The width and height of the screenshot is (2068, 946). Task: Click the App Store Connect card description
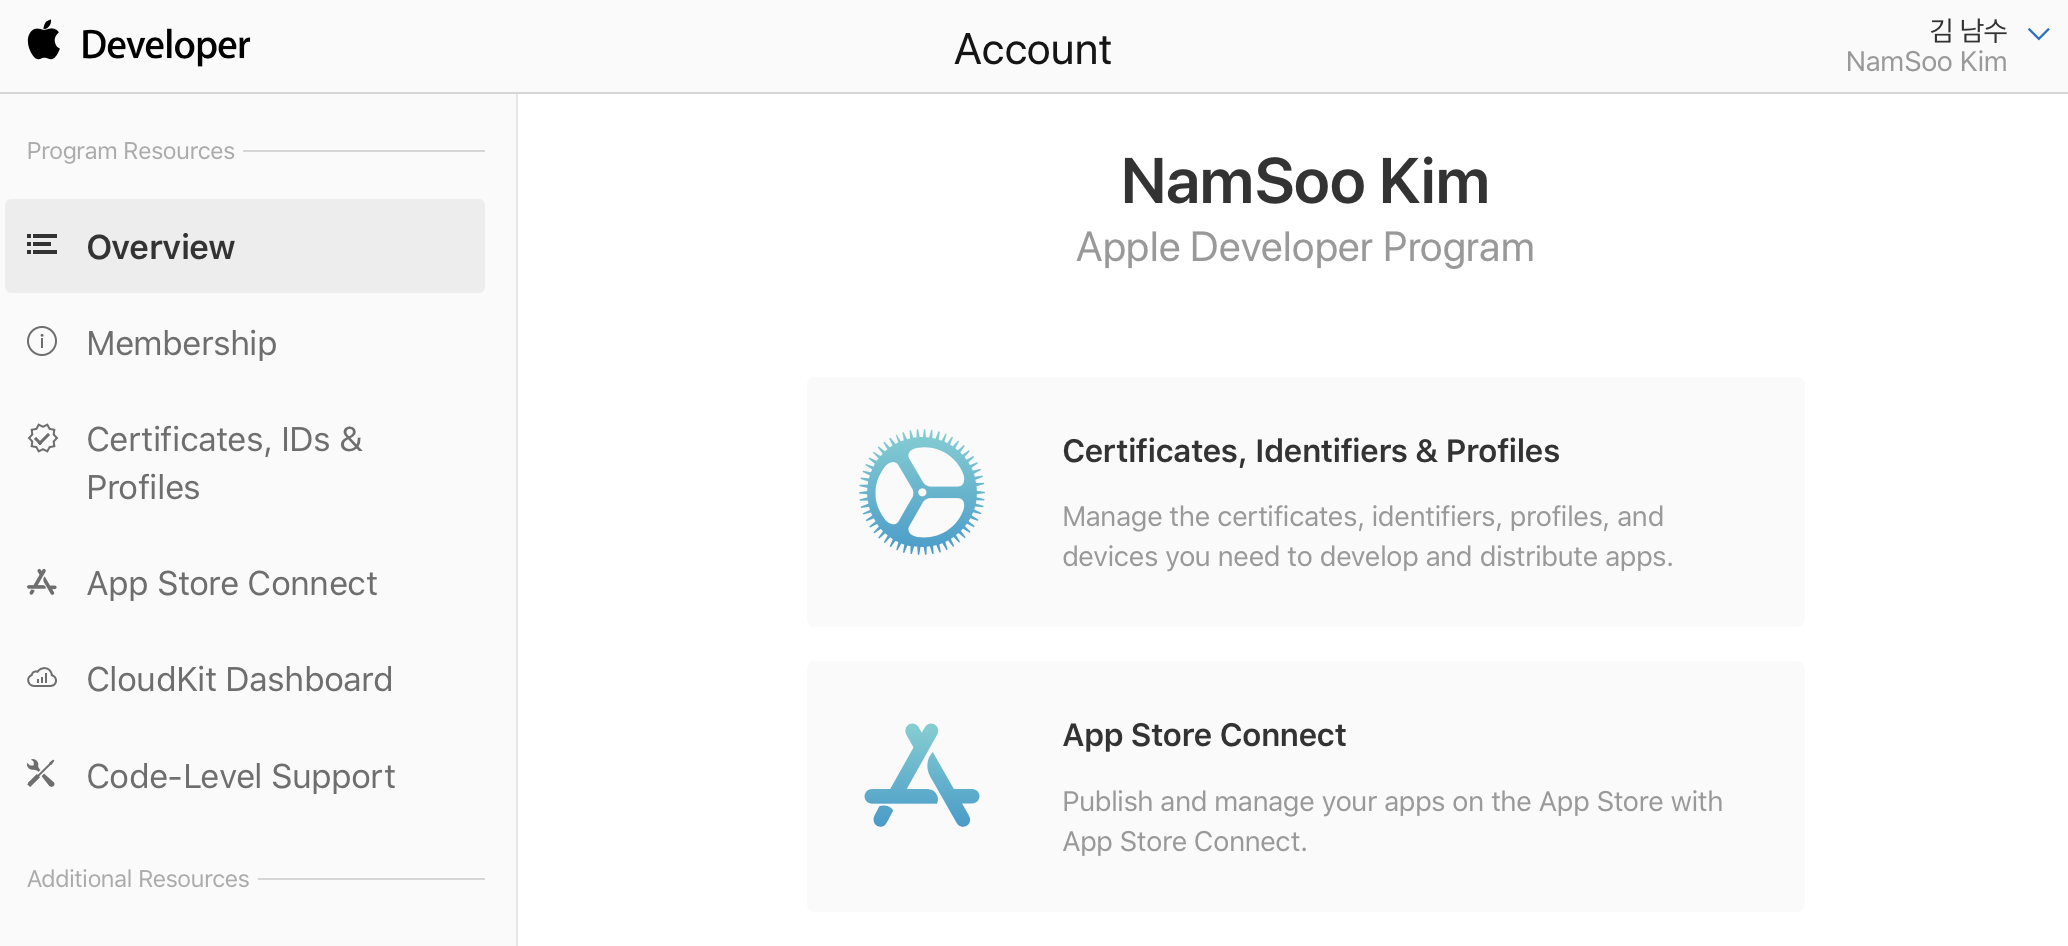(1392, 821)
